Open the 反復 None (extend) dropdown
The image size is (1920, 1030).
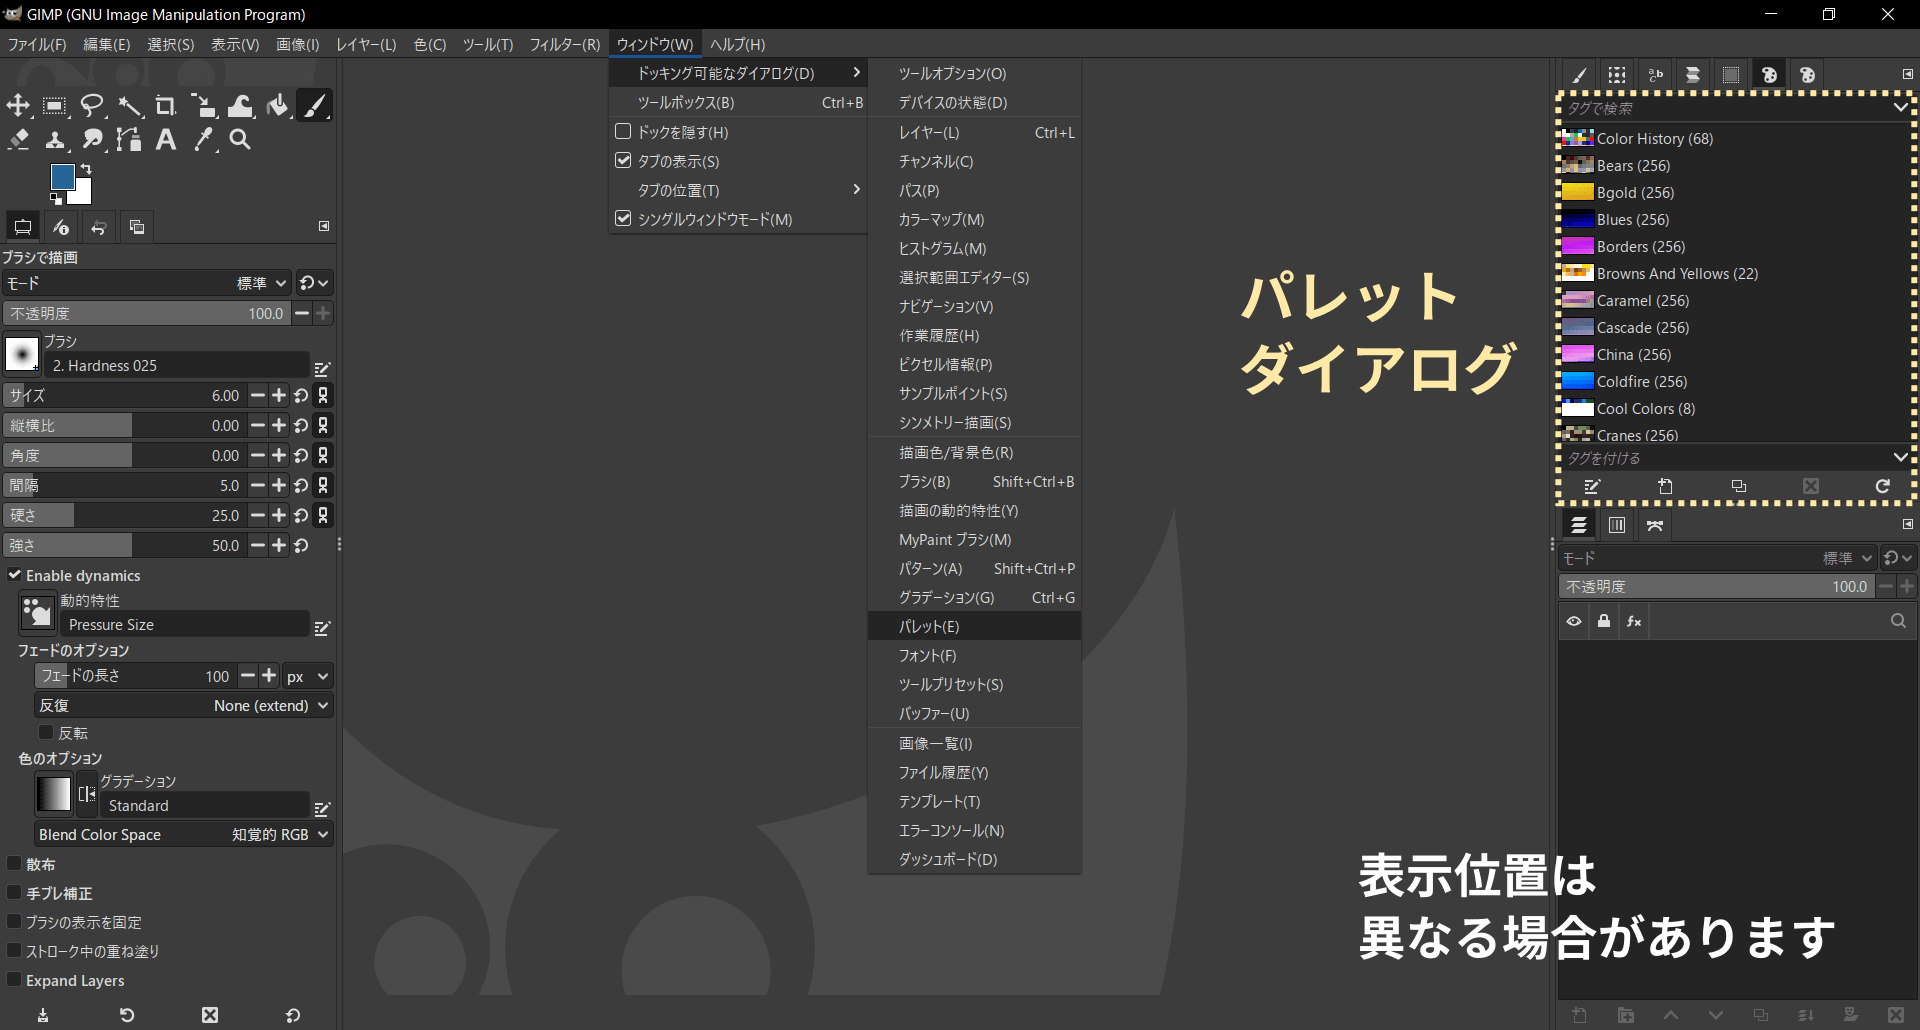pos(184,705)
